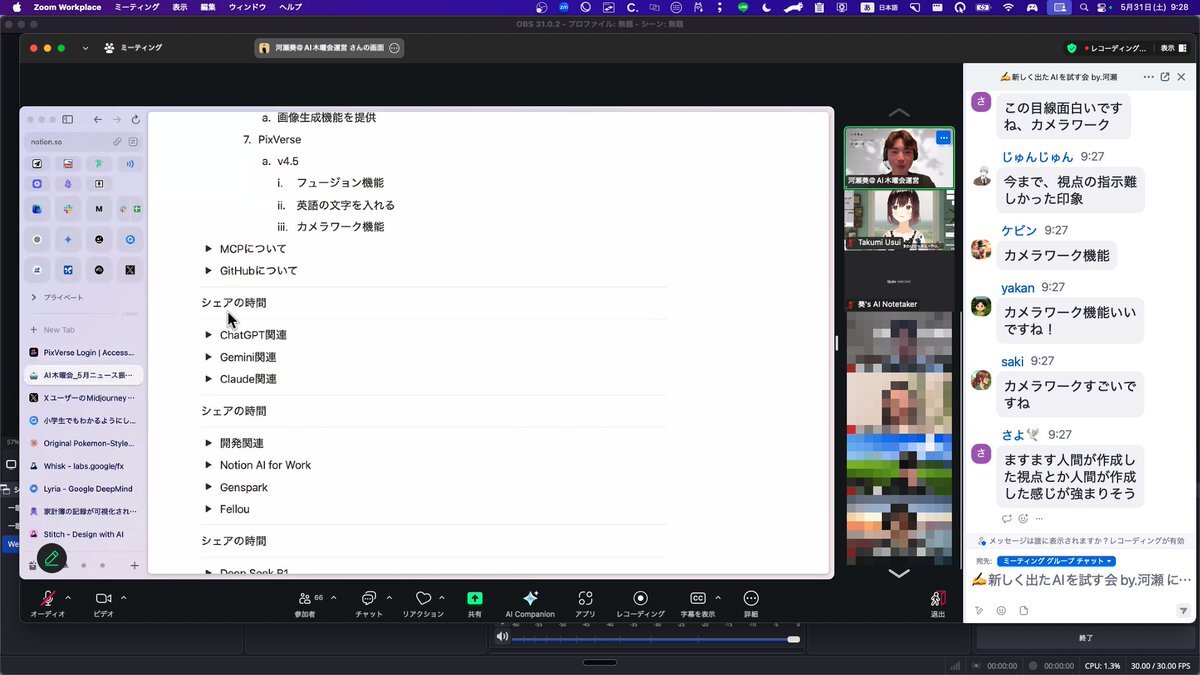Open the 表示 menu in menu bar
Image resolution: width=1200 pixels, height=675 pixels.
coord(180,7)
